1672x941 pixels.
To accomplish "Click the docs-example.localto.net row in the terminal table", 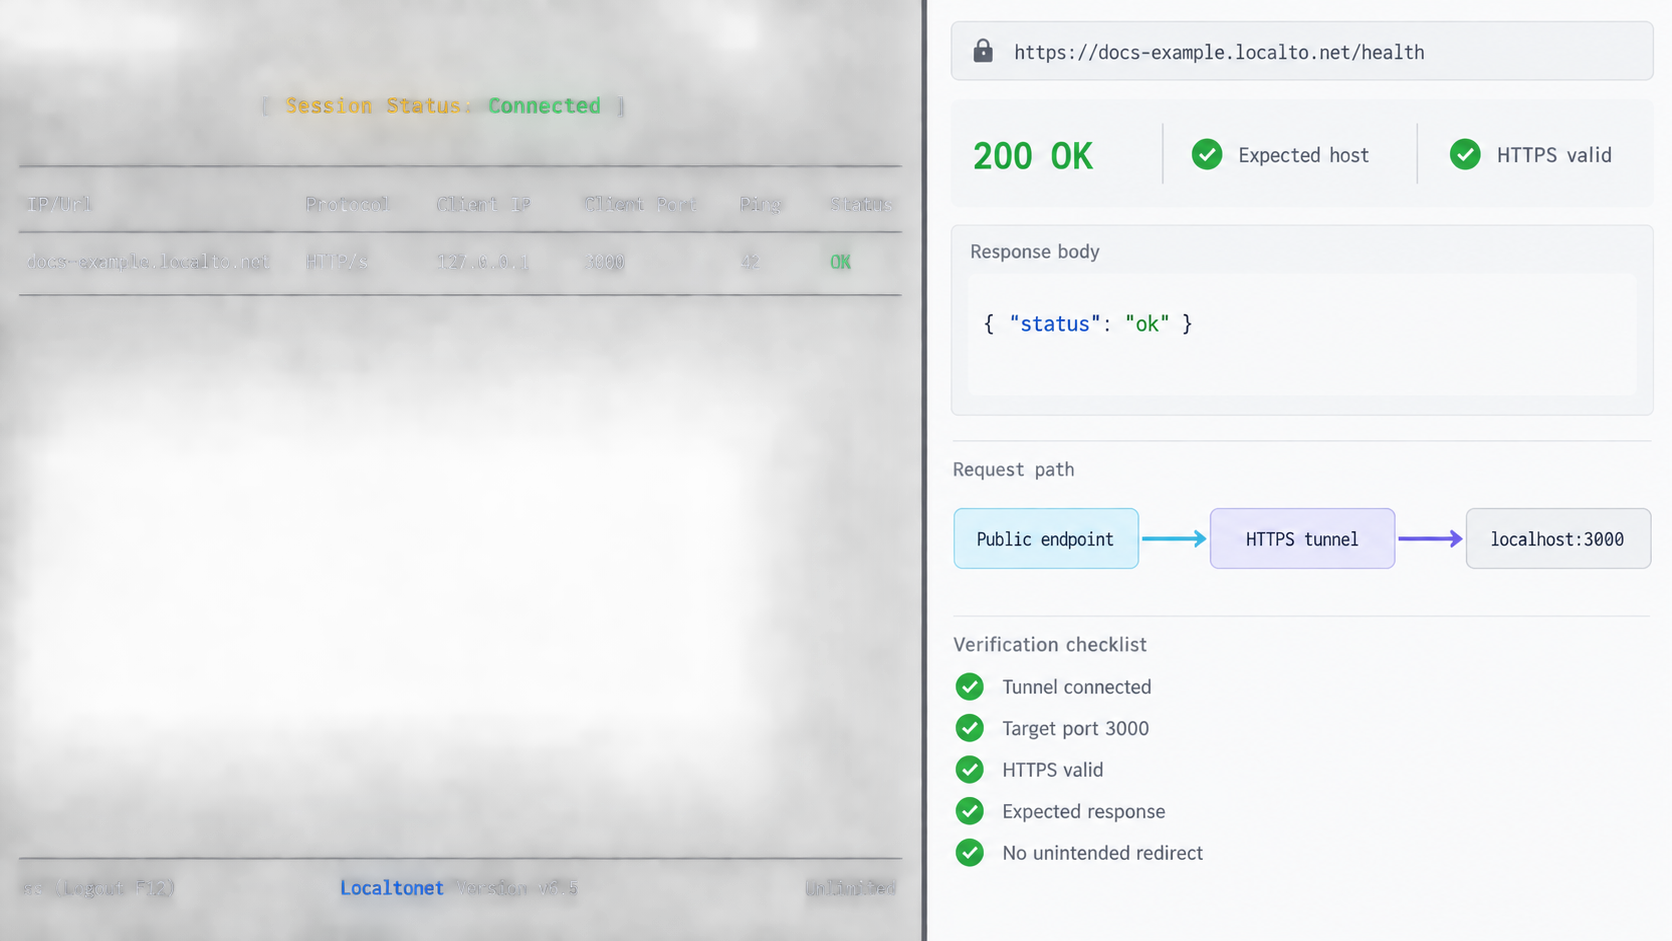I will (460, 262).
